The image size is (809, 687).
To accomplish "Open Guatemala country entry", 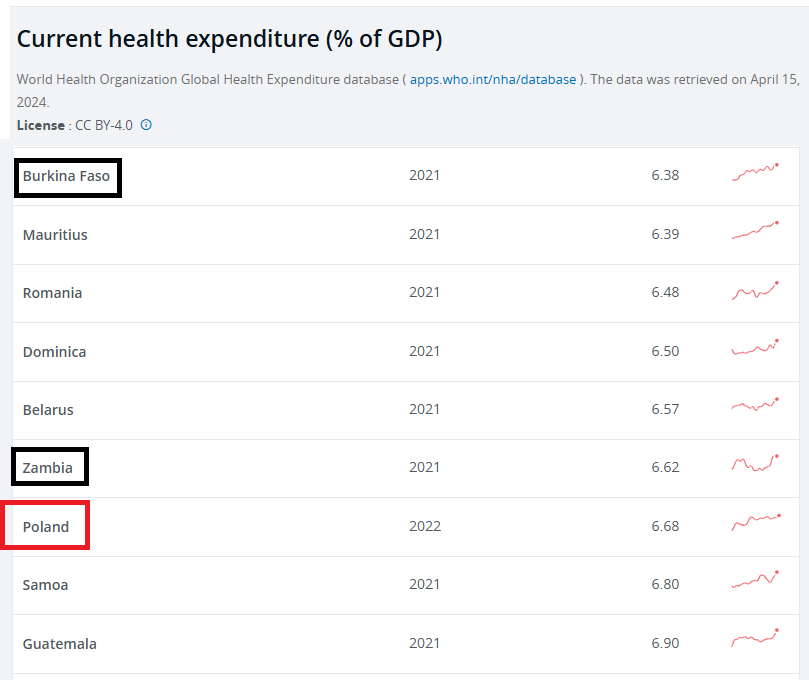I will [60, 644].
